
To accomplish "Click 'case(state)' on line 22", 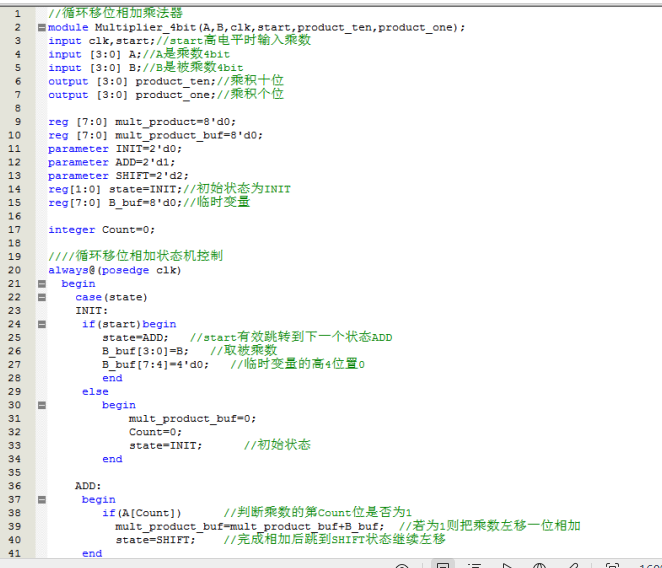I will point(111,297).
